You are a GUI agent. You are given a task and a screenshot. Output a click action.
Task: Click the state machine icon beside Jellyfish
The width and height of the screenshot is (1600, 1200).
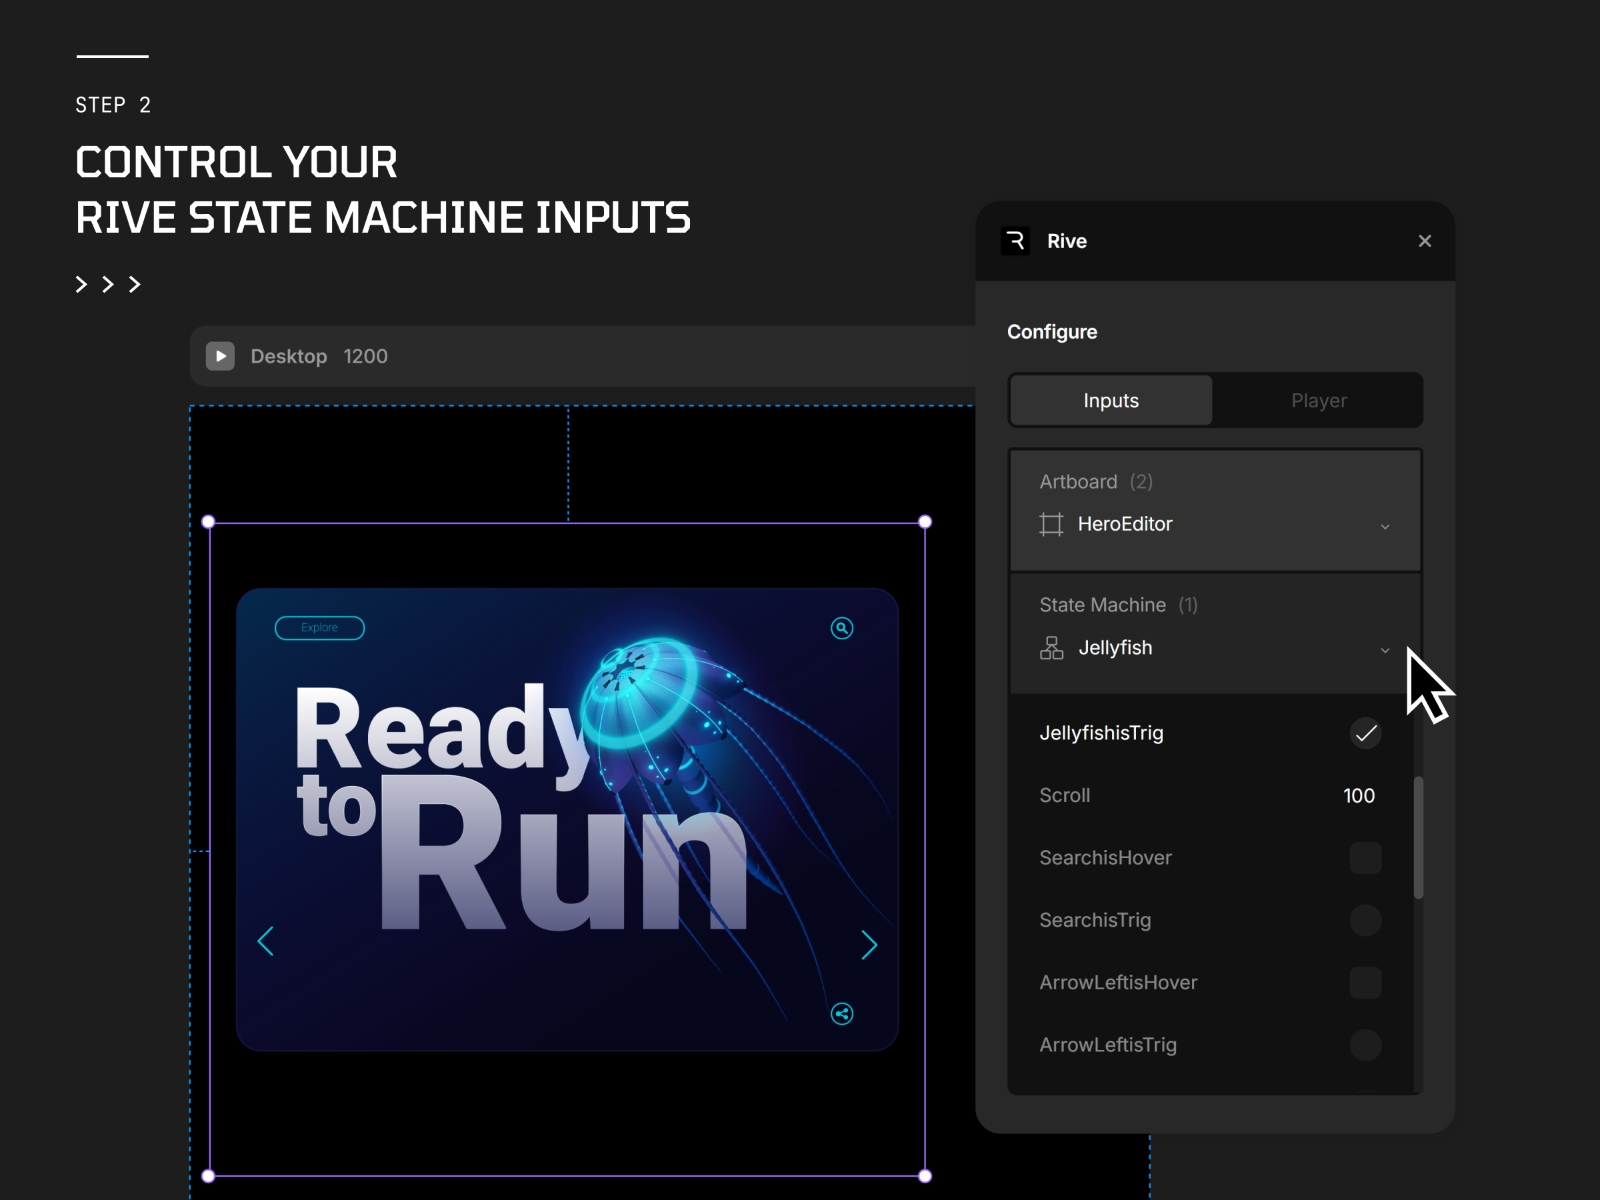pos(1050,648)
